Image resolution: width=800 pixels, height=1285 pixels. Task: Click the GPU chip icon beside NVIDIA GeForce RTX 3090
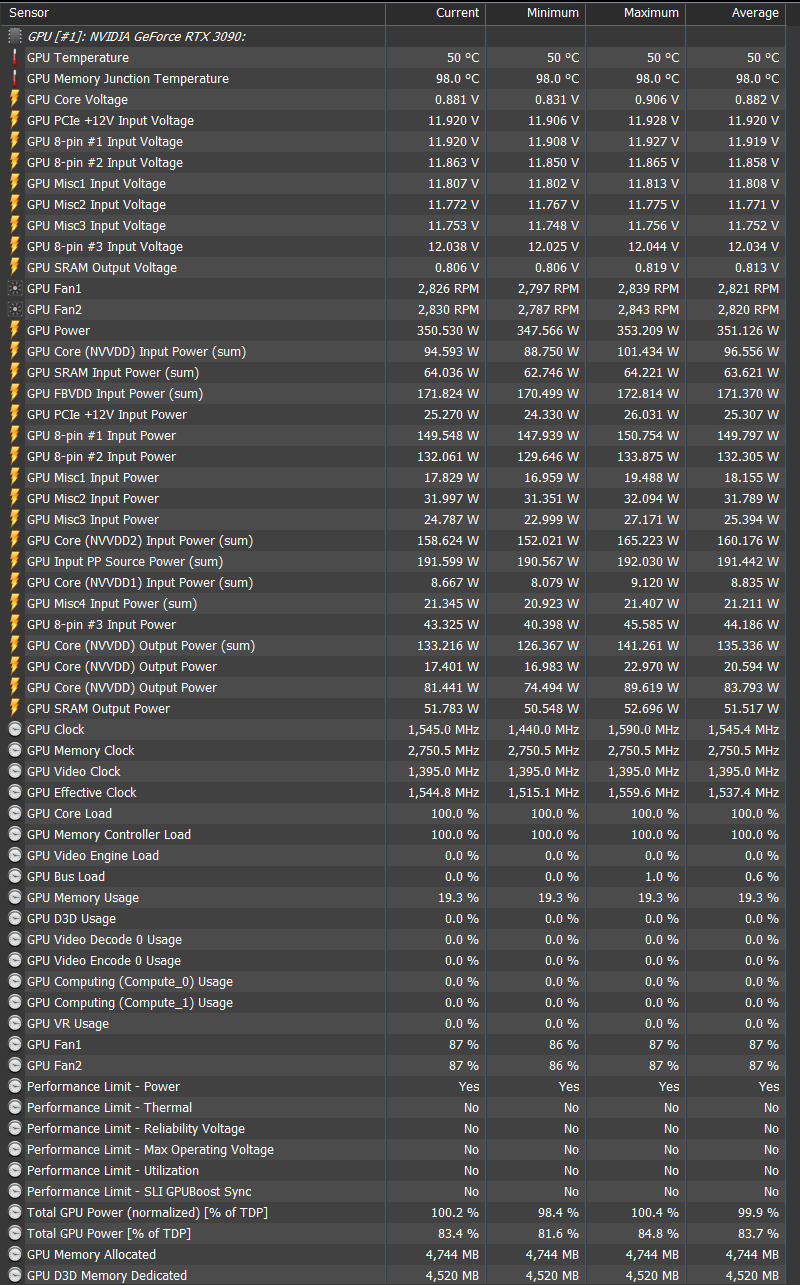click(15, 36)
